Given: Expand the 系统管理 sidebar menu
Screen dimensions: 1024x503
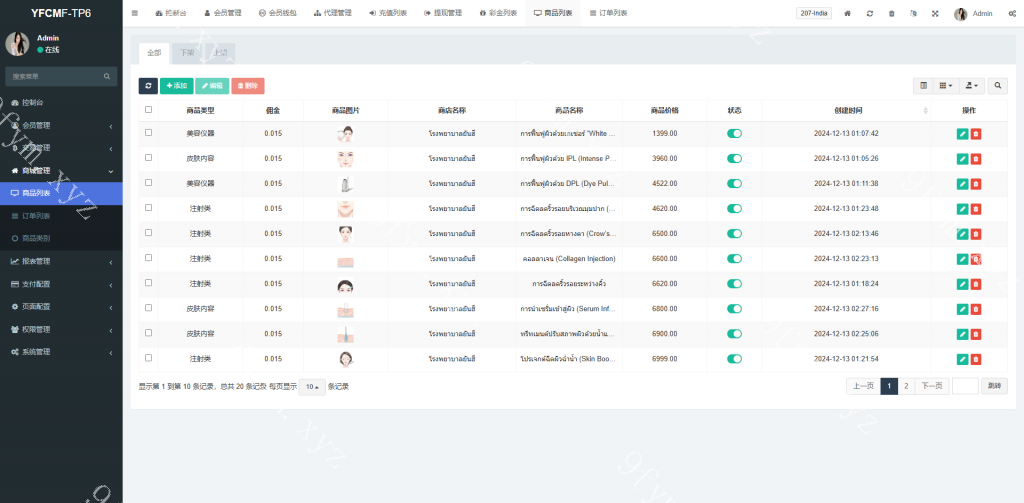Looking at the screenshot, I should coord(61,351).
